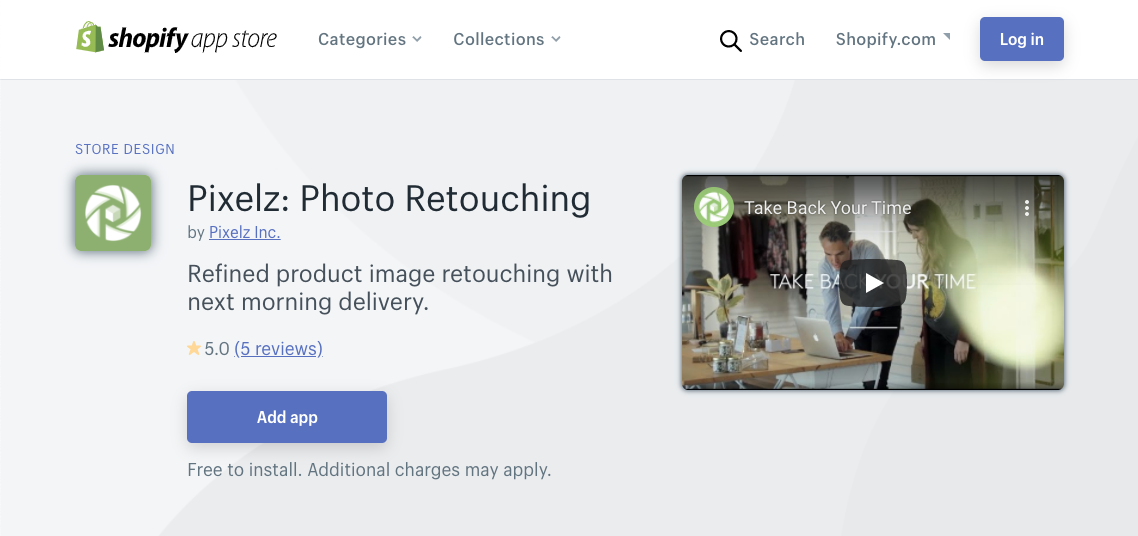
Task: Click the green Pixelz app icon
Action: tap(113, 213)
